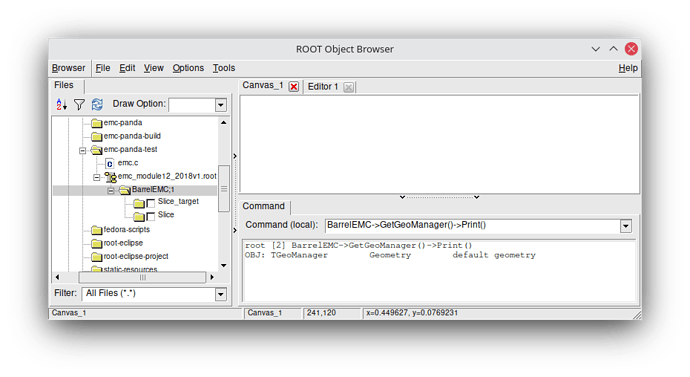Click the 241,120 status bar field
690x377 pixels.
tap(331, 313)
